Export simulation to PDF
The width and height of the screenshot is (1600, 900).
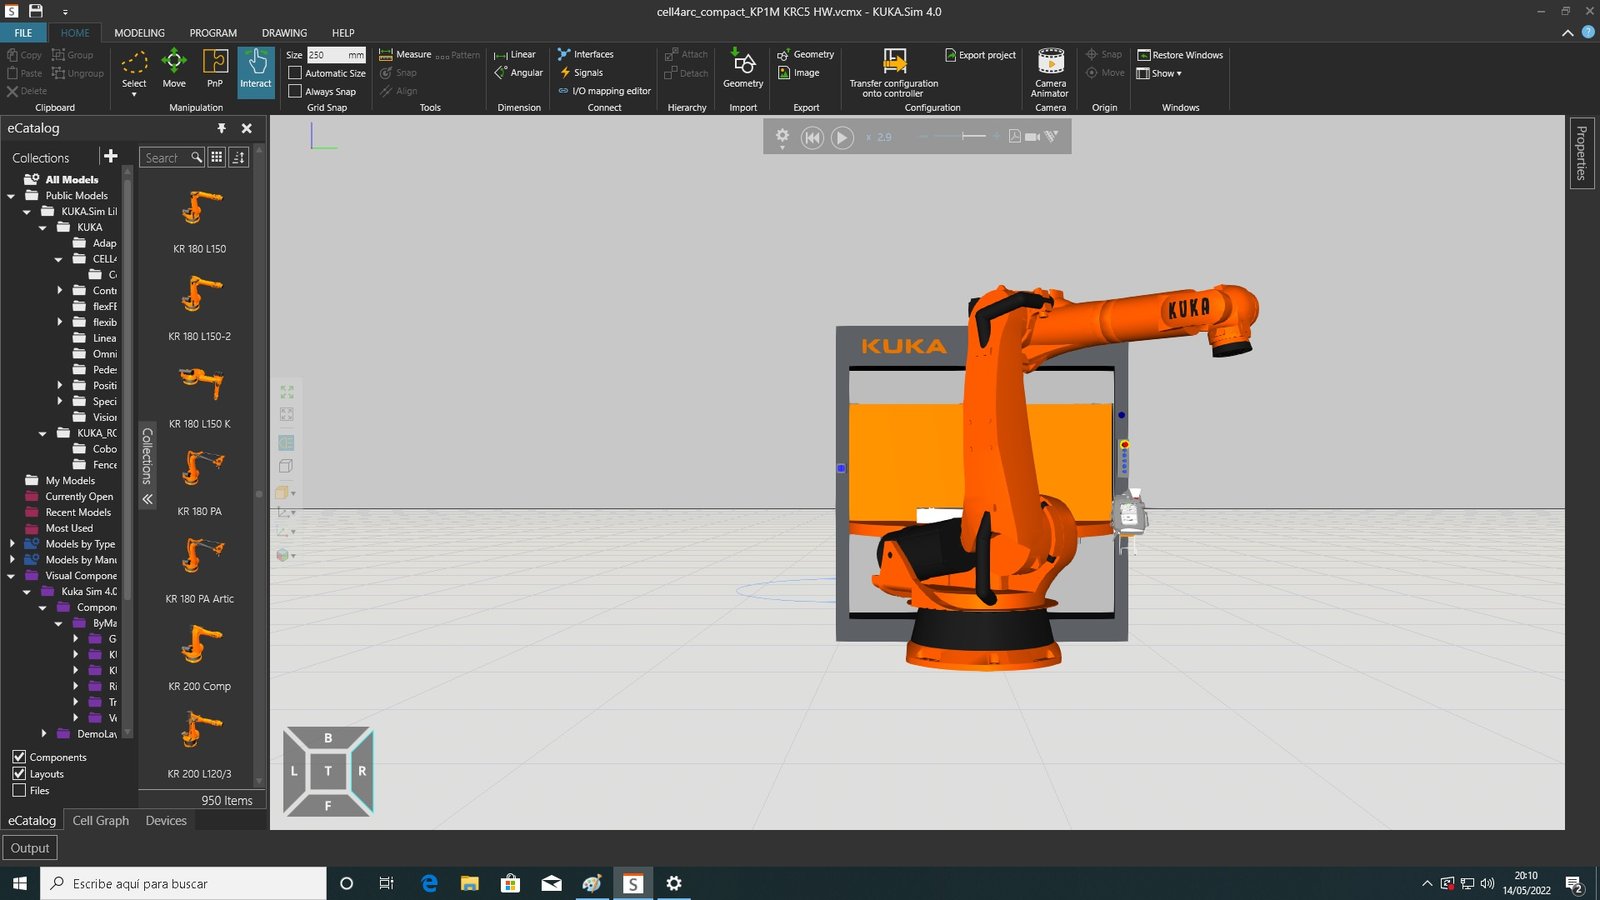pyautogui.click(x=1015, y=137)
